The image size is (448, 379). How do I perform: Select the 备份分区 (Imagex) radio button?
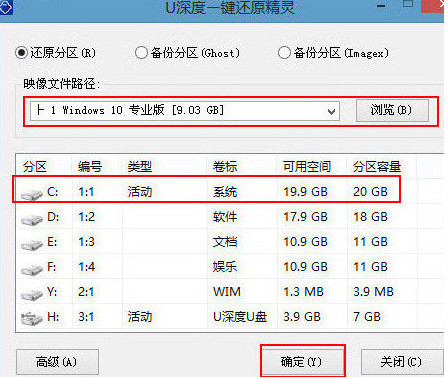tap(284, 53)
